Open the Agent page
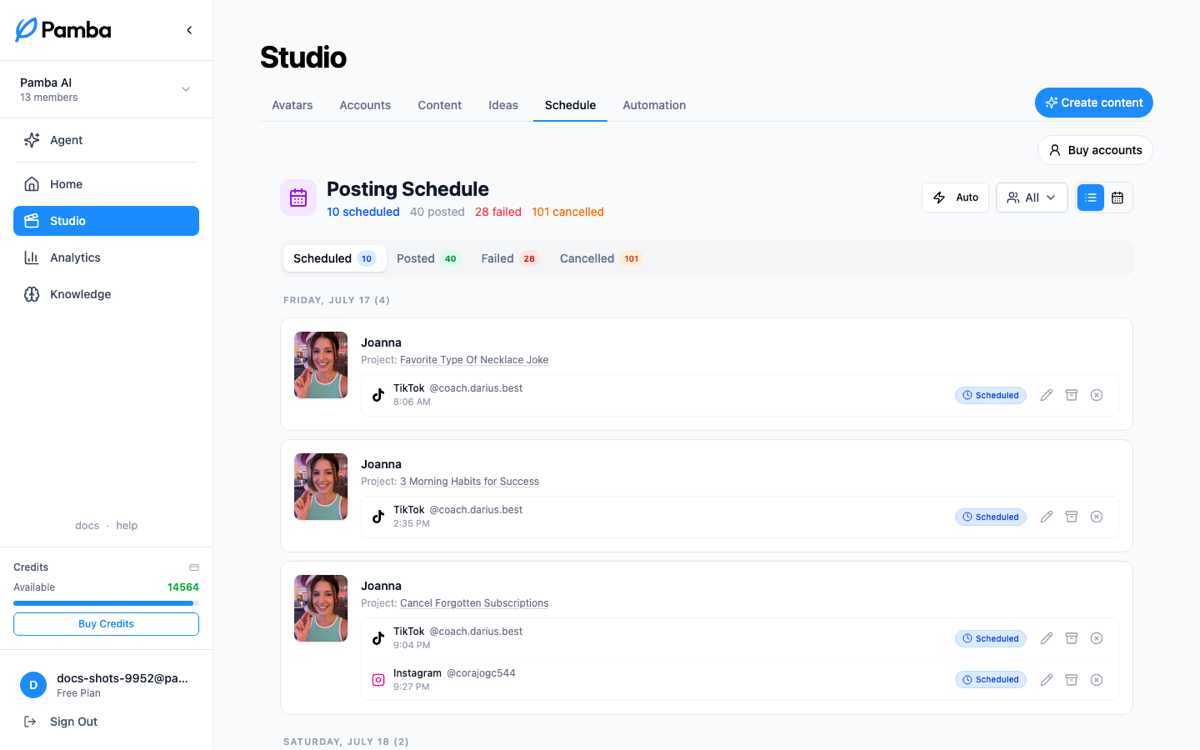This screenshot has width=1200, height=750. pyautogui.click(x=106, y=140)
